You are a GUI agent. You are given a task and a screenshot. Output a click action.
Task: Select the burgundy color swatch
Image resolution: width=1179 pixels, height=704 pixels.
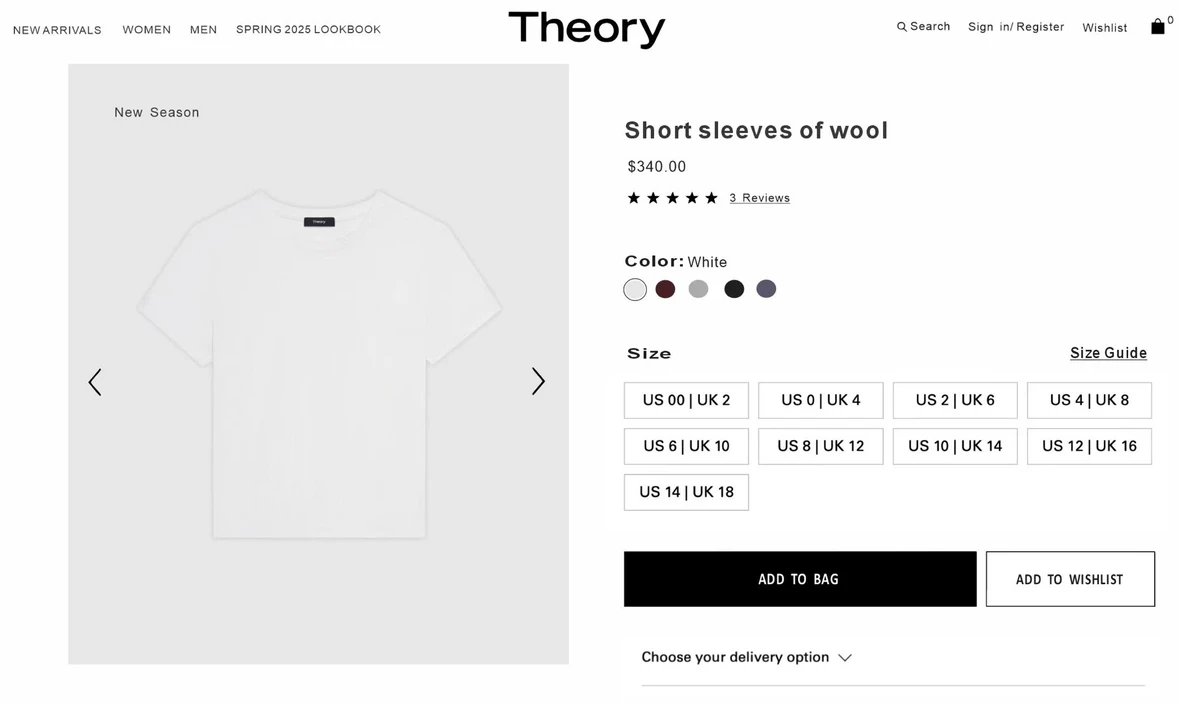click(x=666, y=289)
